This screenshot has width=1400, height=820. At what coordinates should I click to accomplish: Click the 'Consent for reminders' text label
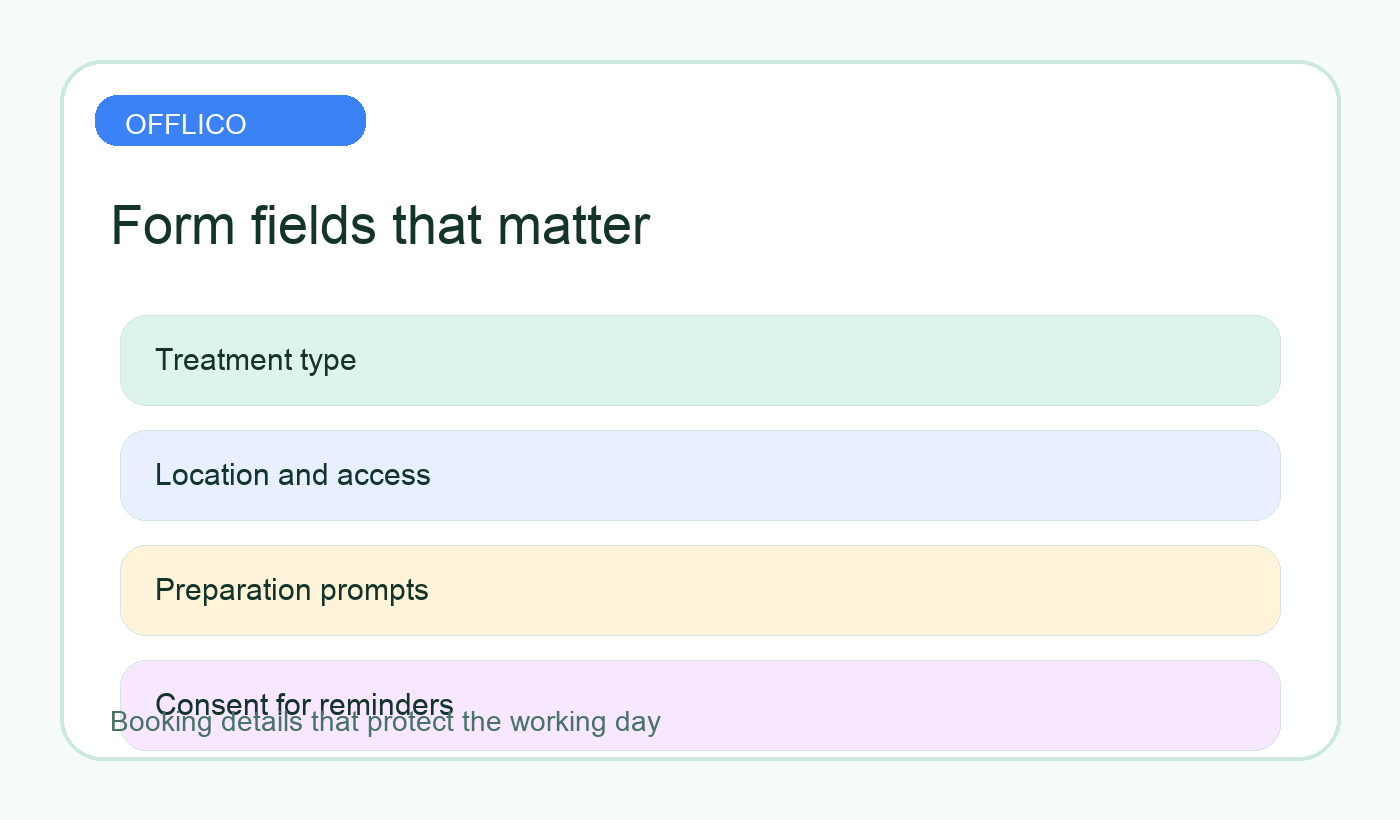304,703
